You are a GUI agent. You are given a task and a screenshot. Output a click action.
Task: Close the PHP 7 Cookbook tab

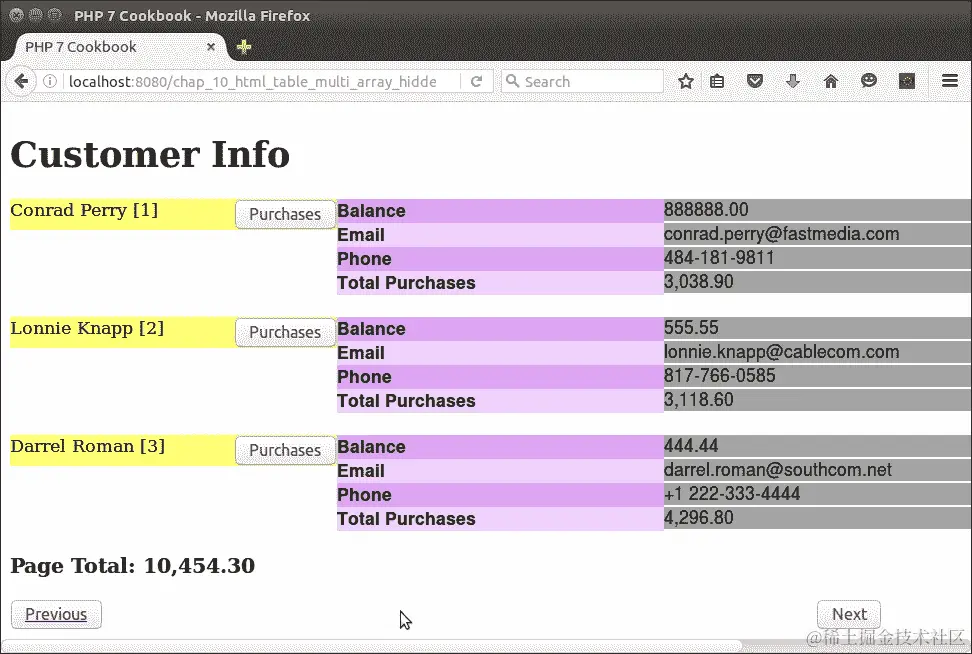pos(211,46)
